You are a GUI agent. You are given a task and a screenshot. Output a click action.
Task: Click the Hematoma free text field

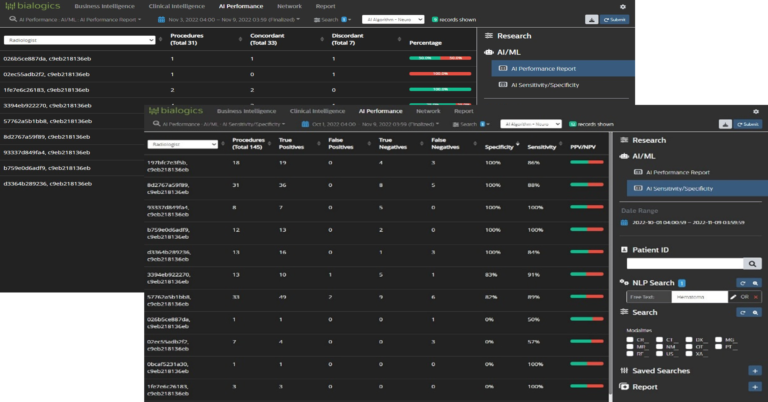click(699, 297)
